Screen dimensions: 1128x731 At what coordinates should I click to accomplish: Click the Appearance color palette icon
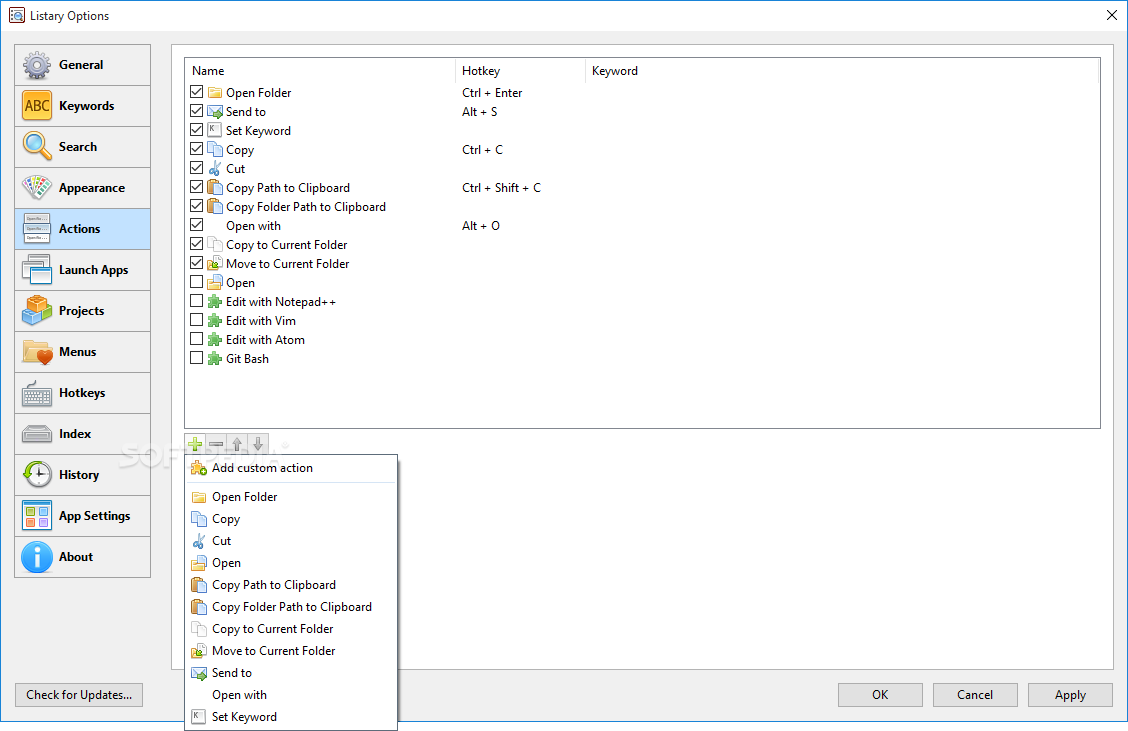[37, 188]
